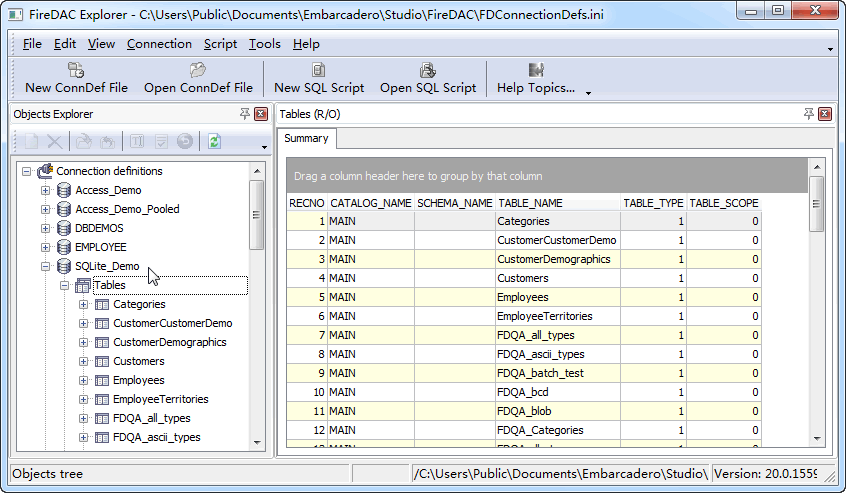Sort by the CATALOG_NAME column header
Image resolution: width=846 pixels, height=493 pixels.
click(371, 203)
